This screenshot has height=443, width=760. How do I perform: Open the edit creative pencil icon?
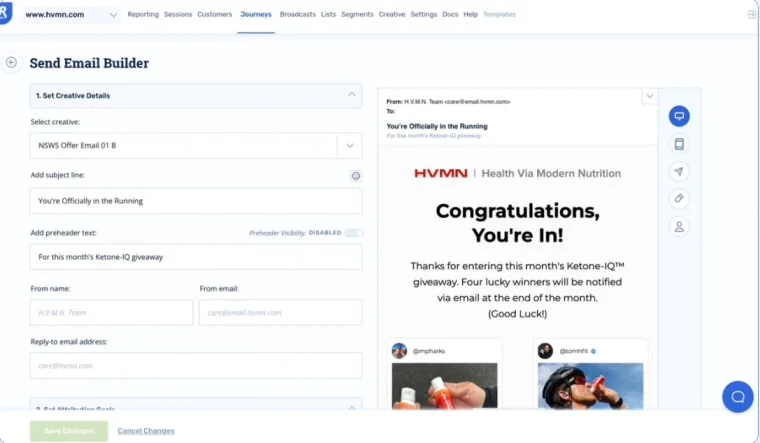pyautogui.click(x=679, y=199)
